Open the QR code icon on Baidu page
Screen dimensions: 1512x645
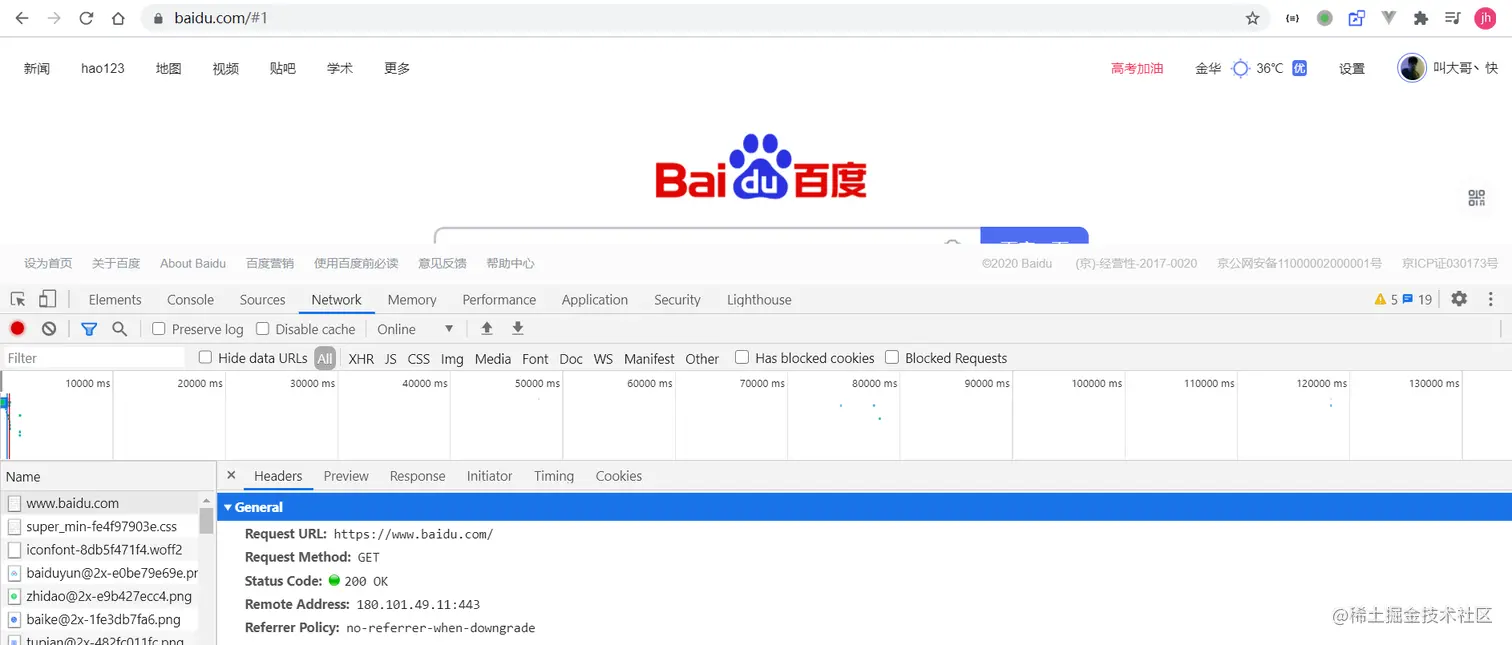[1476, 198]
